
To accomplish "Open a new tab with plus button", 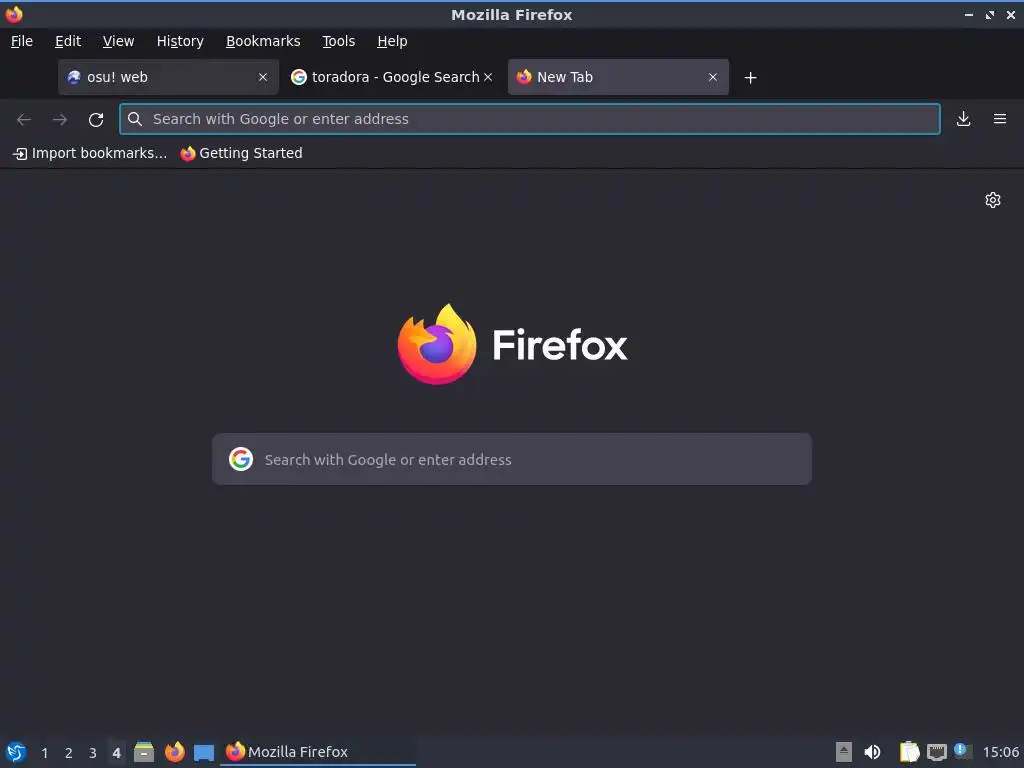I will click(750, 78).
